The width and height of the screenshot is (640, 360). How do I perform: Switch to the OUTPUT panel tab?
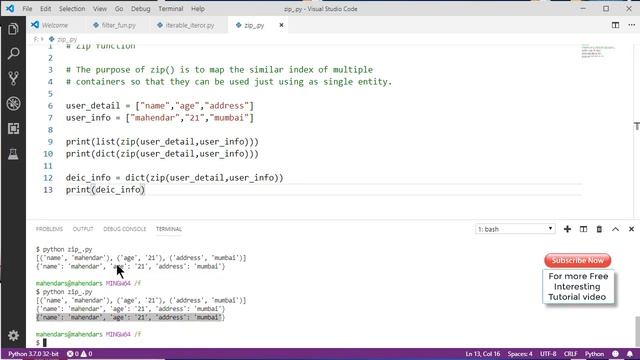click(x=83, y=229)
